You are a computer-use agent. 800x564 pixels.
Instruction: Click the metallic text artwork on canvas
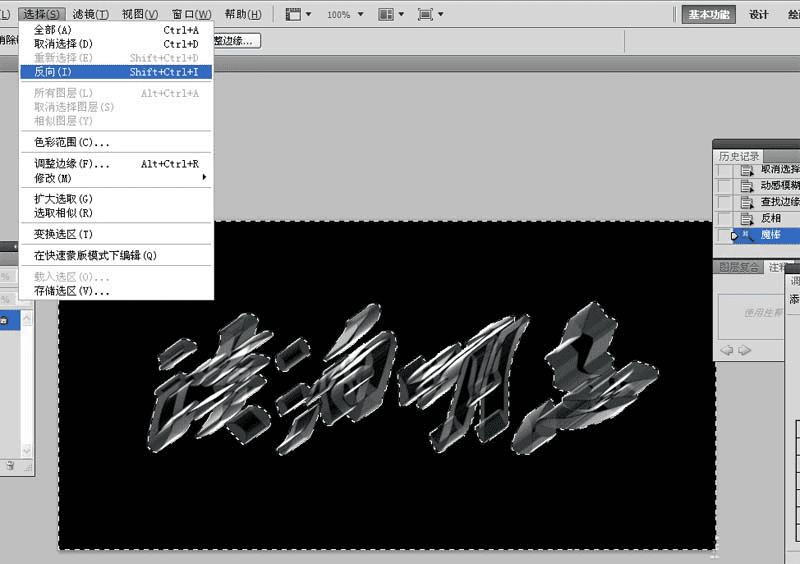(x=403, y=378)
